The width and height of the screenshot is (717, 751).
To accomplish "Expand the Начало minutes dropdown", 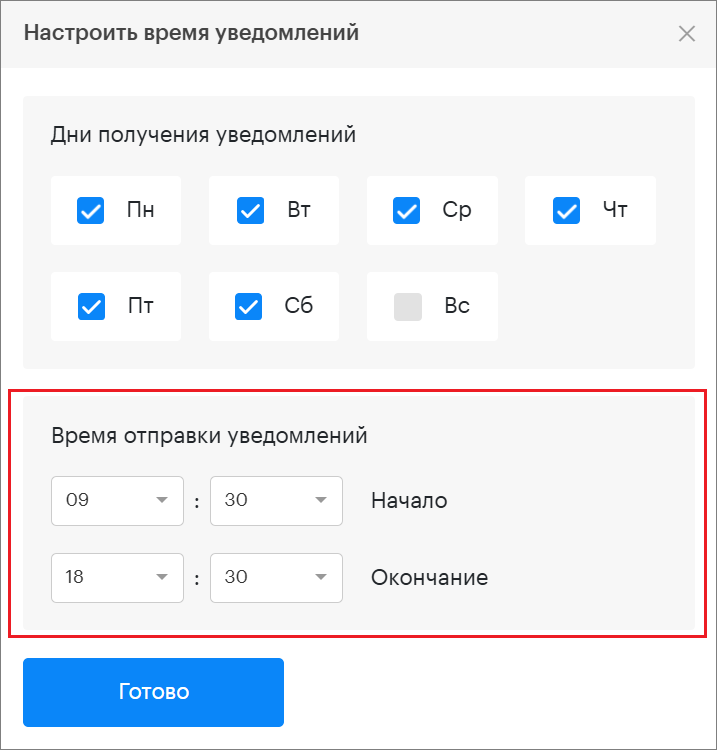I will (276, 501).
